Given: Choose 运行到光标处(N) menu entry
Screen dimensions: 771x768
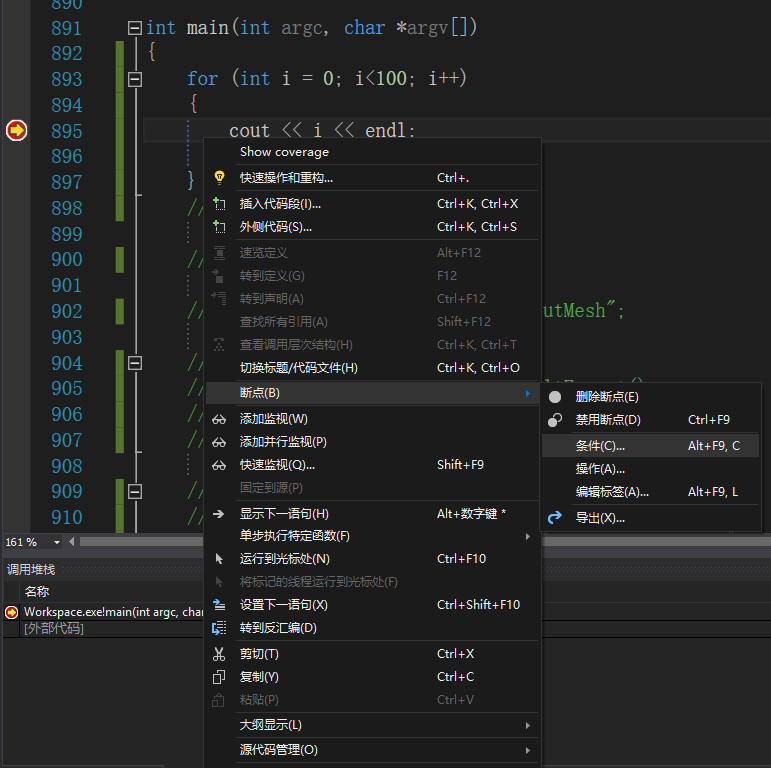Looking at the screenshot, I should pyautogui.click(x=372, y=559).
